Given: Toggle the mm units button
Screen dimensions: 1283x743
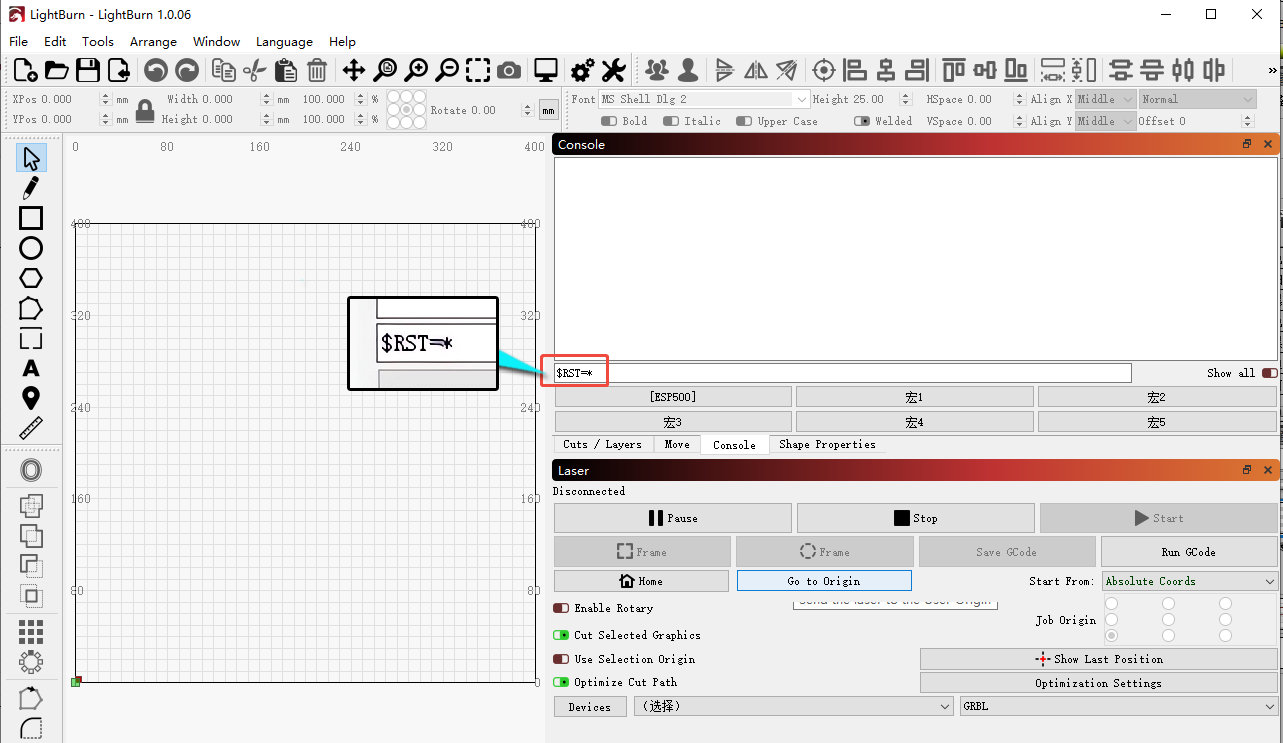Looking at the screenshot, I should (549, 110).
